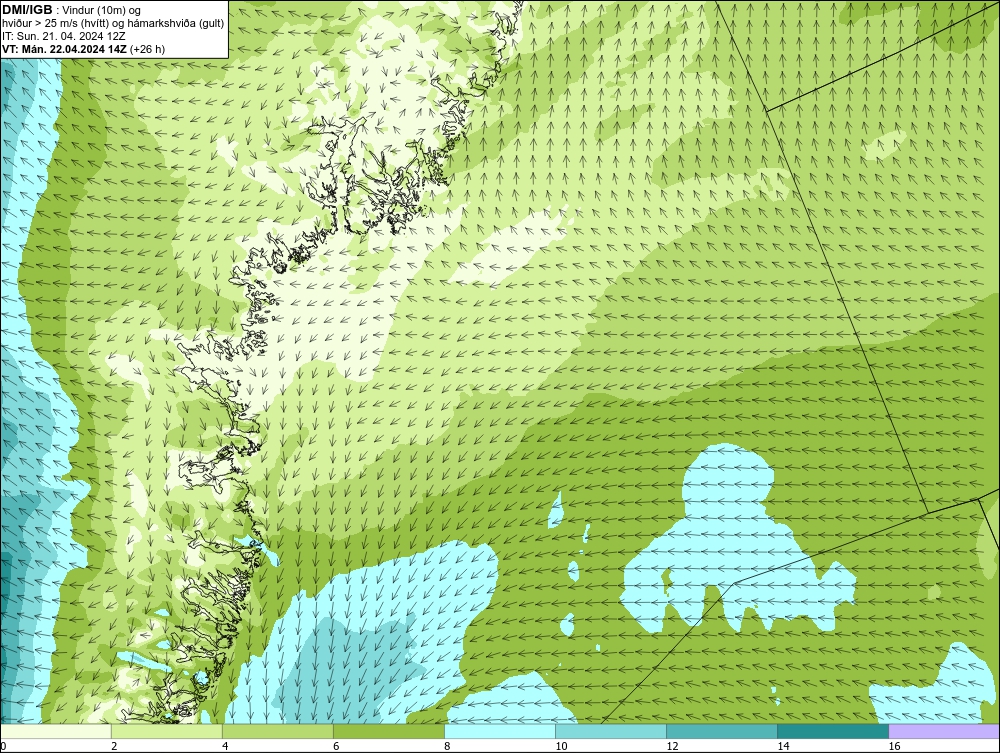Click the legend scale label '4'

point(225,746)
